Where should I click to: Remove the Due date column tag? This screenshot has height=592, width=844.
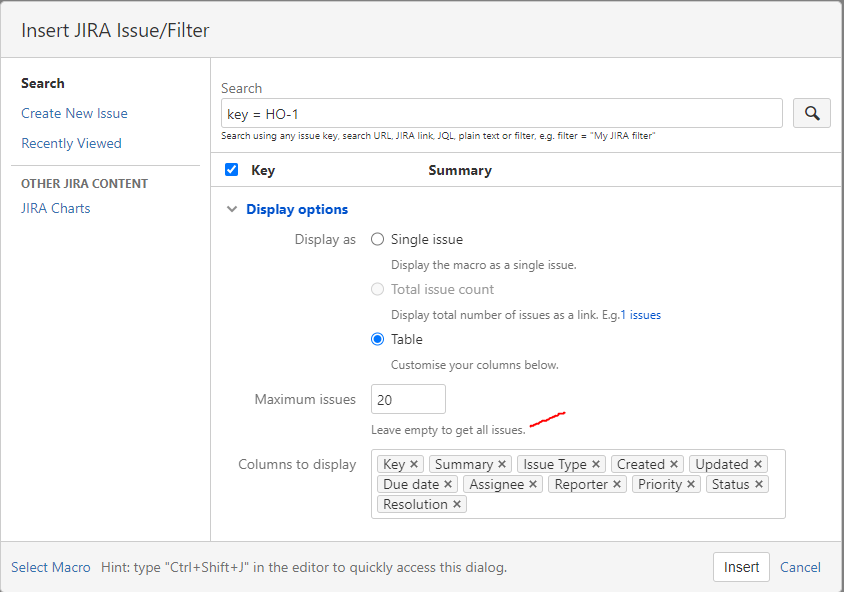(448, 484)
